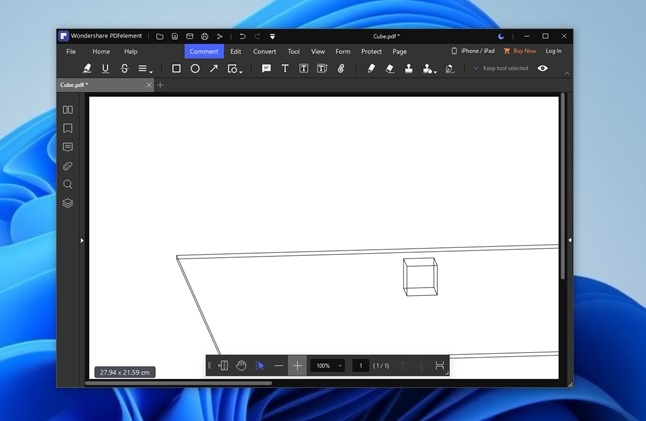The width and height of the screenshot is (646, 421).
Task: Zoom out with the minus button
Action: [x=279, y=366]
